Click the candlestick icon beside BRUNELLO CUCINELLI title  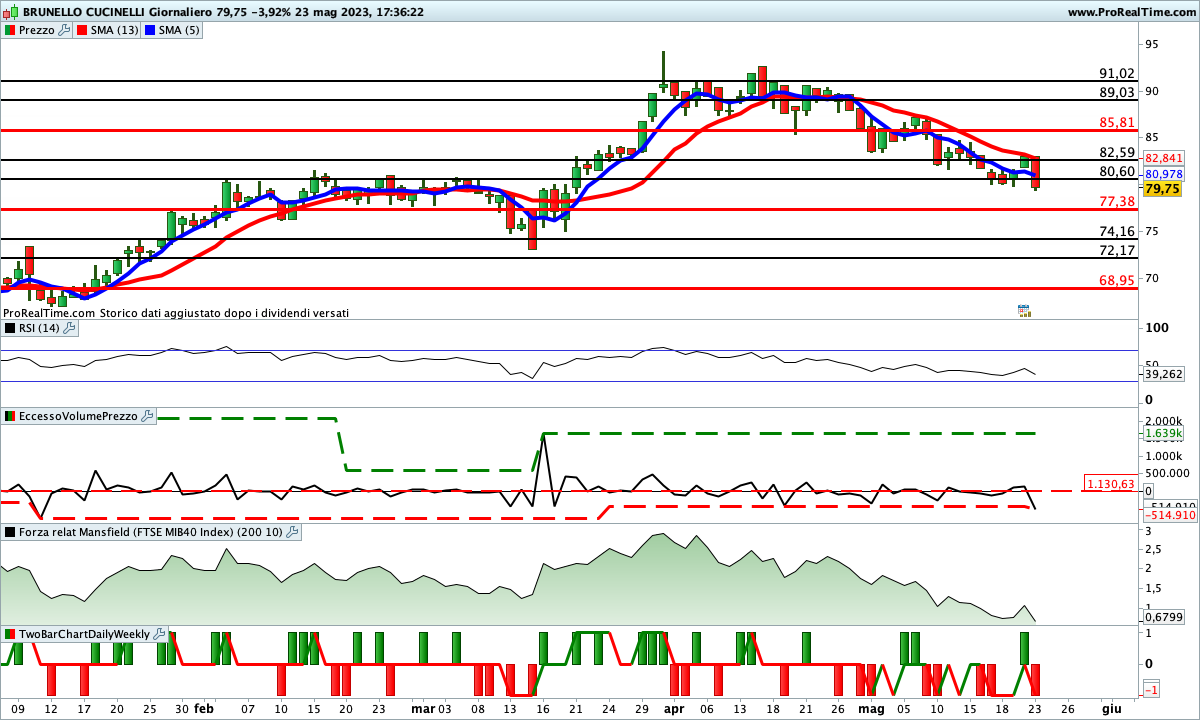10,12
